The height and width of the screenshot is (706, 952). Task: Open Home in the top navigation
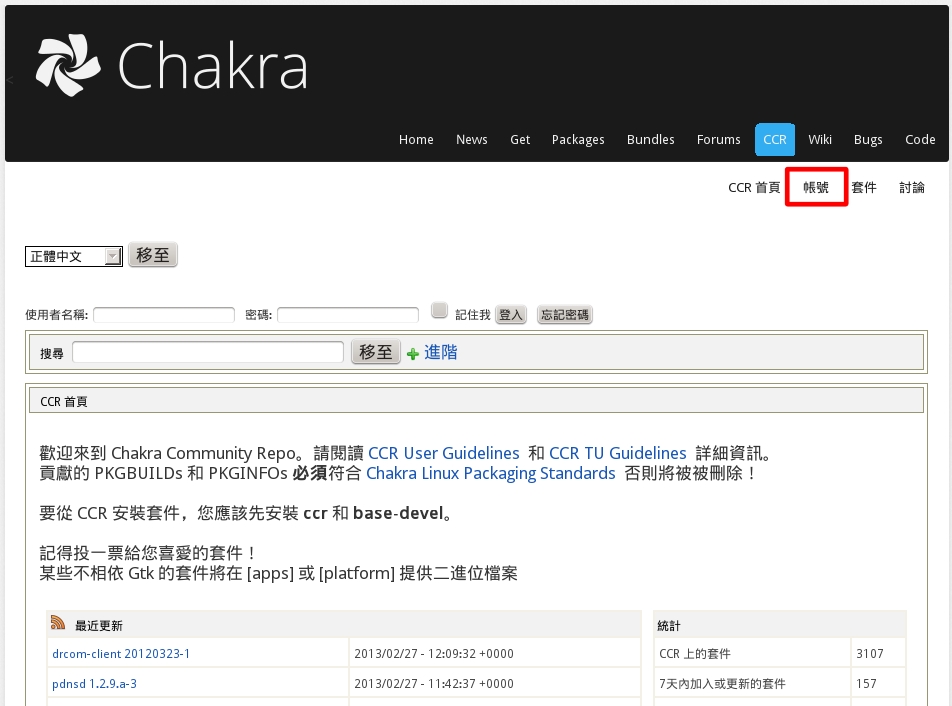(x=416, y=140)
